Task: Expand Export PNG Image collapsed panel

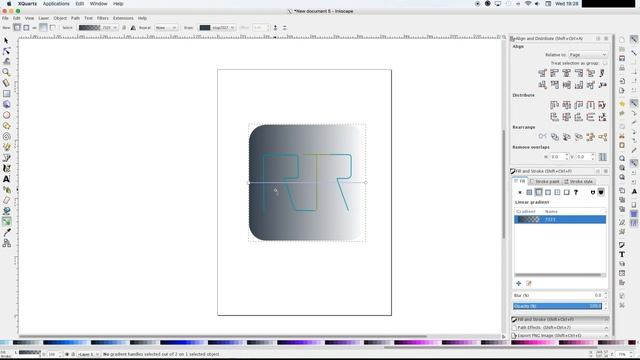Action: point(560,336)
